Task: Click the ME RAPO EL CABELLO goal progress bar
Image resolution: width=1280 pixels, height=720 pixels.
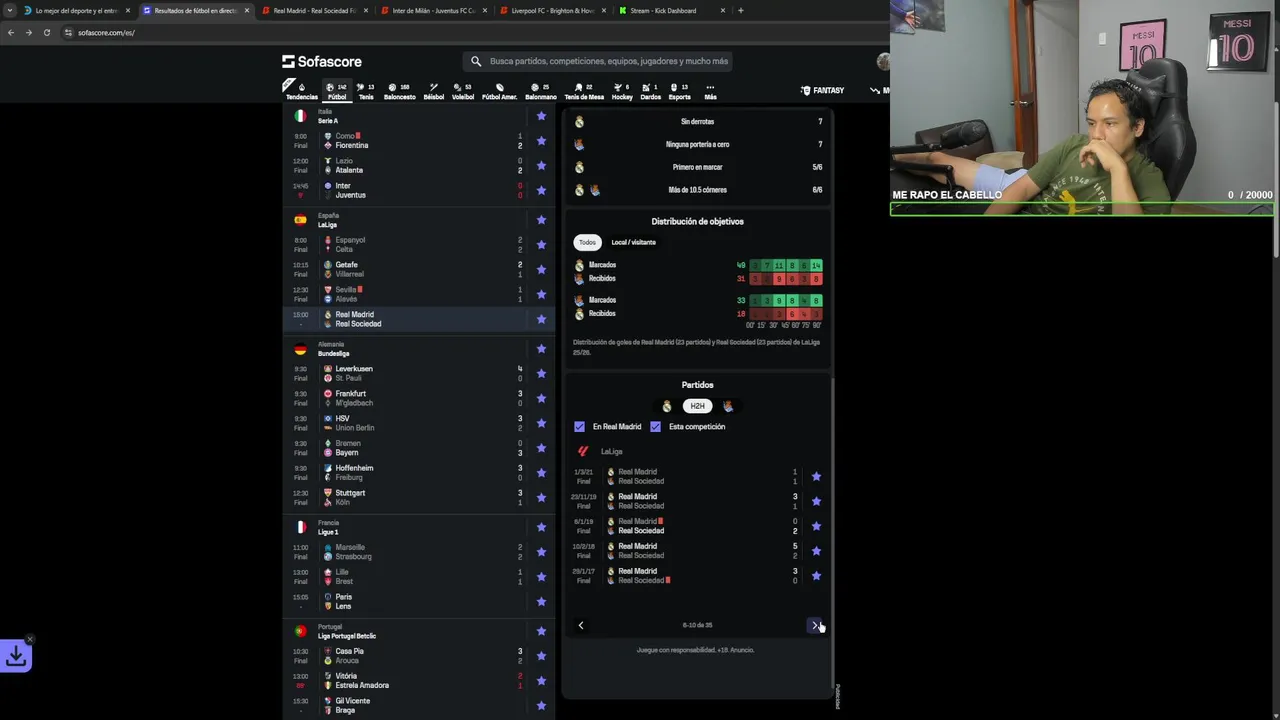Action: tap(1082, 210)
